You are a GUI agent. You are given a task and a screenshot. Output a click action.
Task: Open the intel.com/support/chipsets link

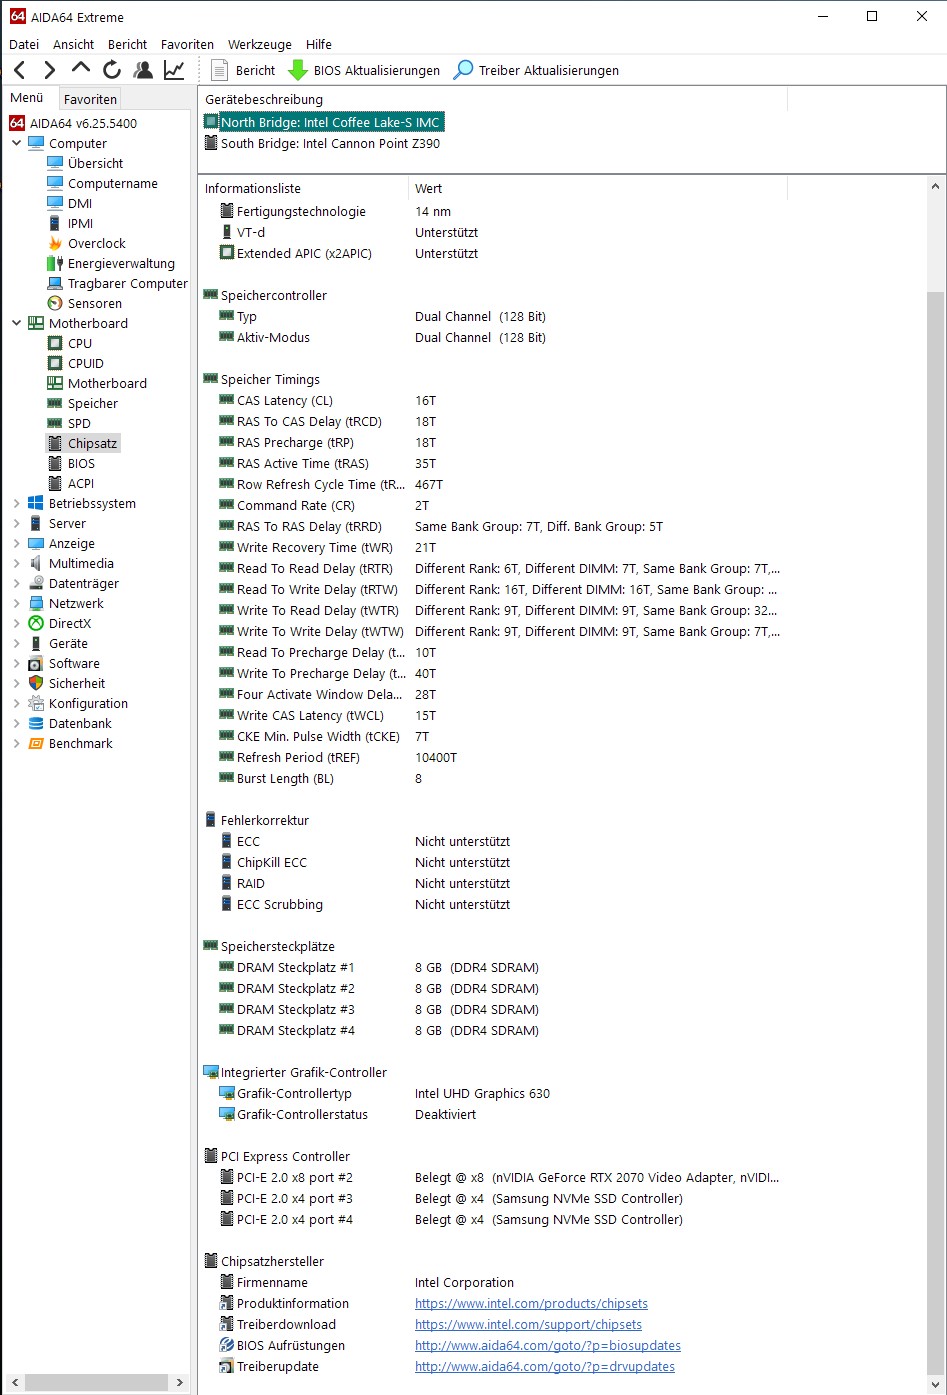click(x=528, y=1324)
